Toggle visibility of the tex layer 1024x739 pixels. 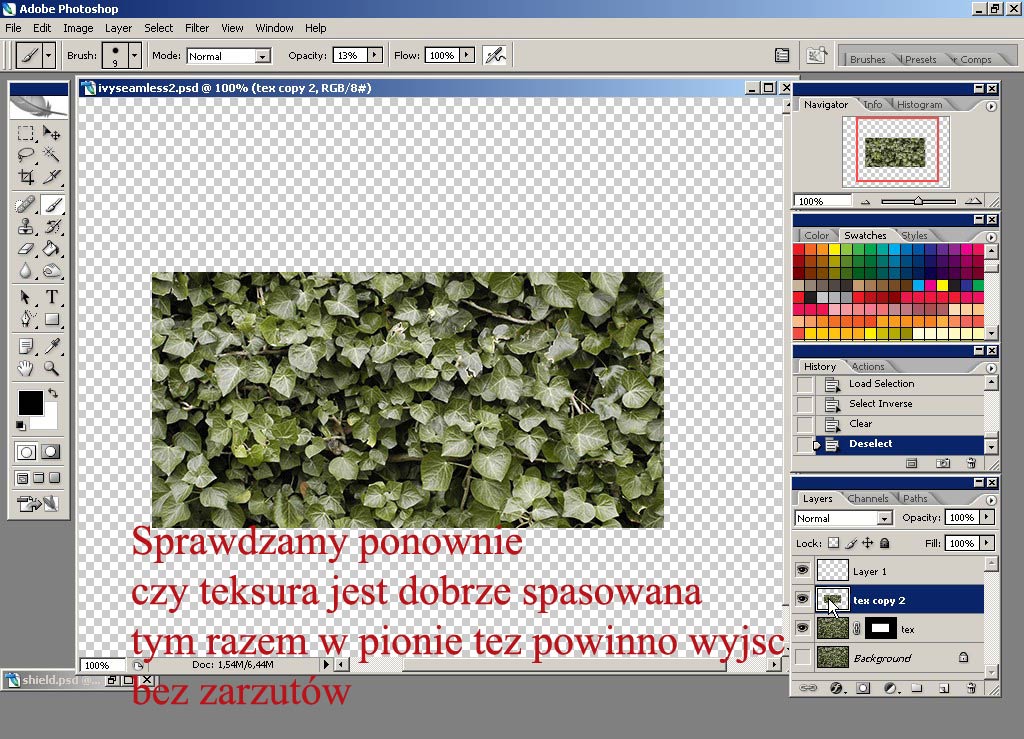tap(802, 629)
